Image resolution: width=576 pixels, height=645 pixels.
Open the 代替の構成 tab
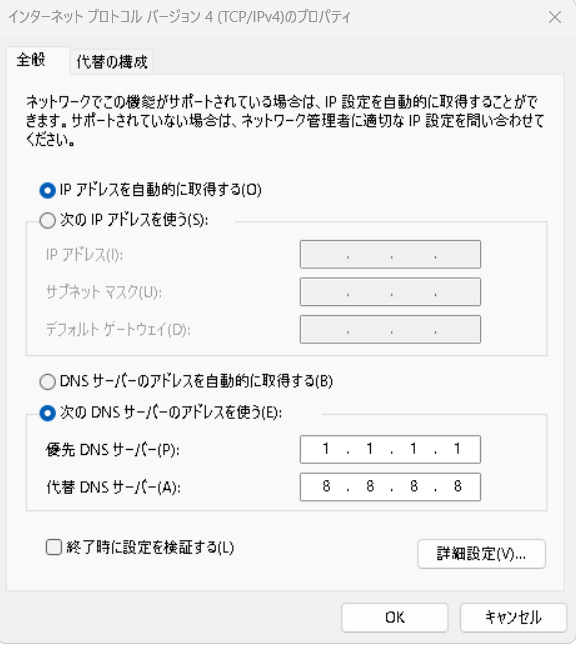click(111, 62)
